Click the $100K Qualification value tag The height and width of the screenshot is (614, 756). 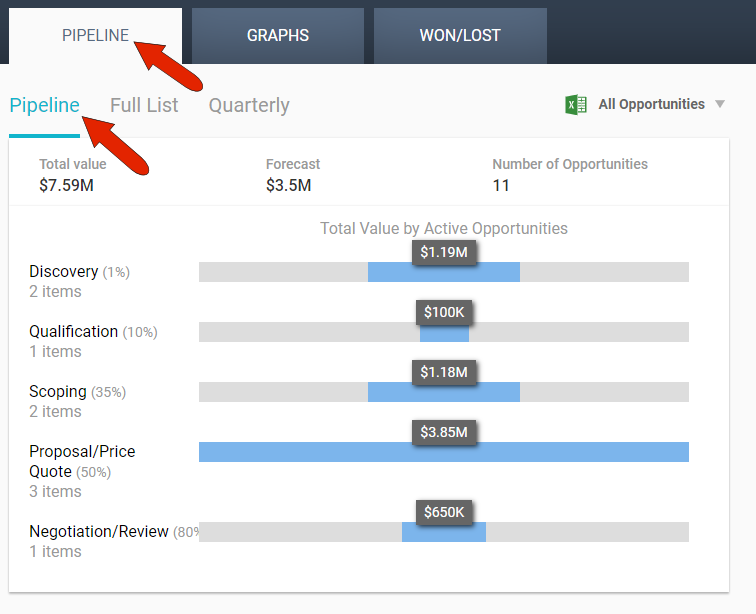[444, 312]
